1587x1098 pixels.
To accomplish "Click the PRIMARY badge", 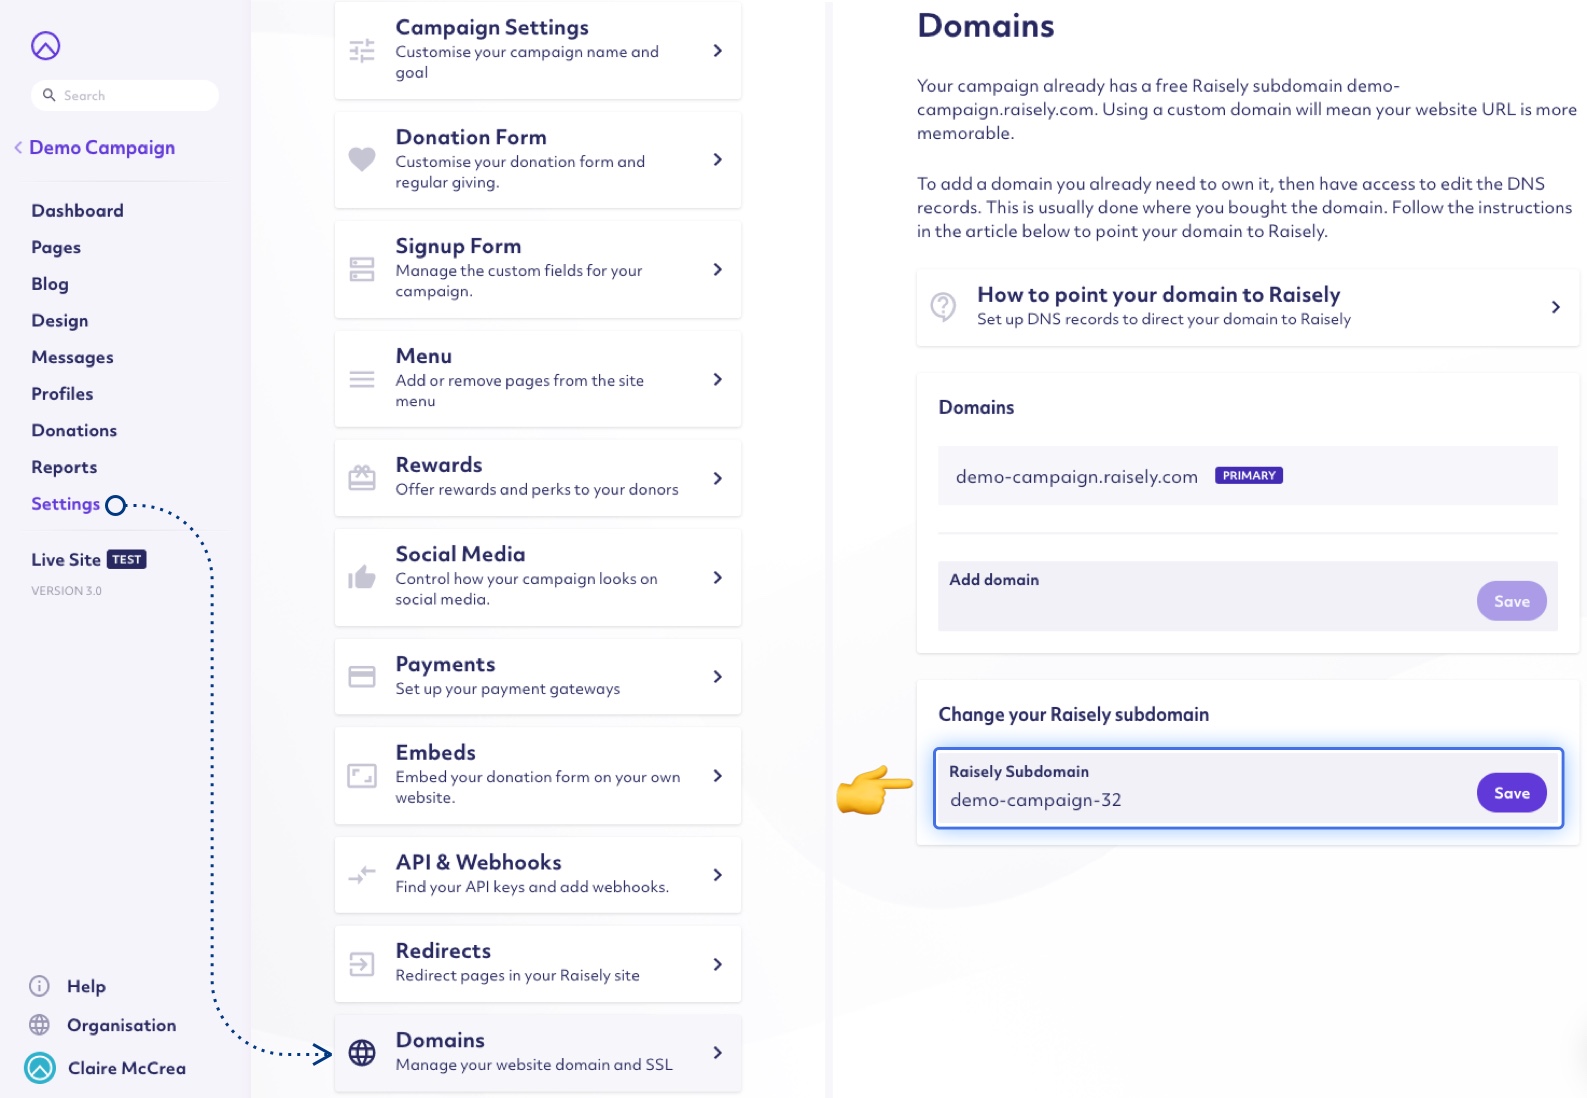I will coord(1248,476).
